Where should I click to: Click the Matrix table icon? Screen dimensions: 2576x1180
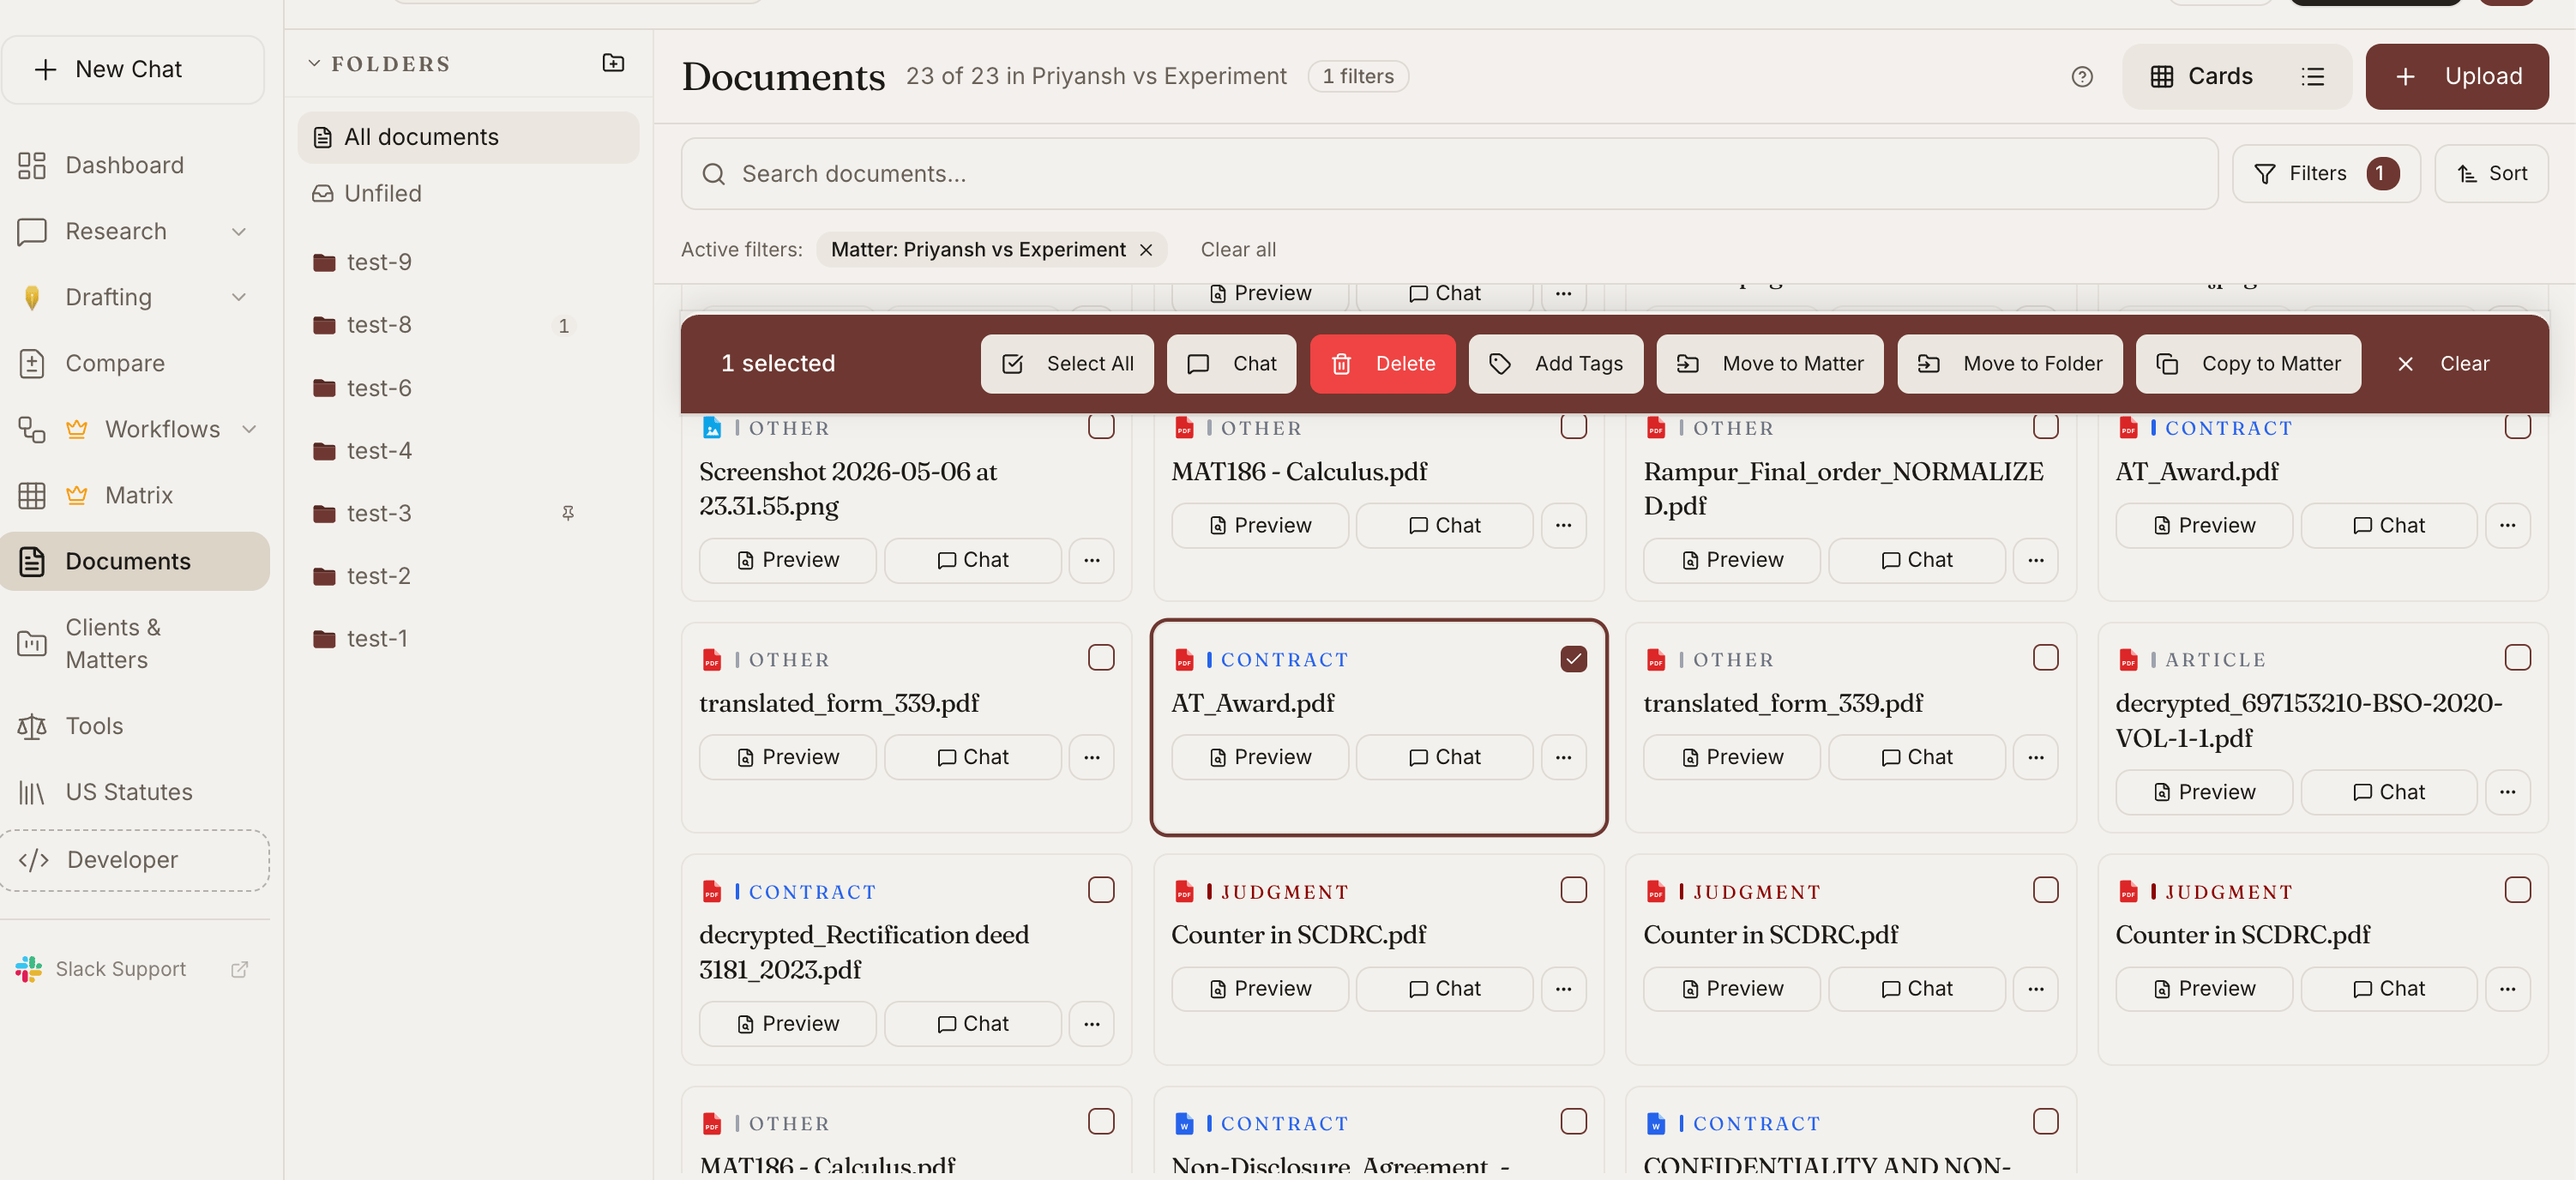tap(32, 495)
